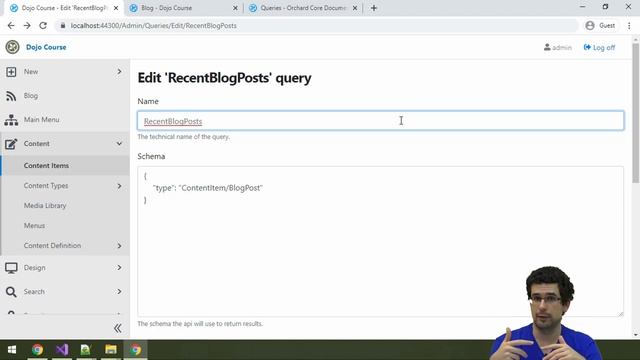640x360 pixels.
Task: Click the Content edit icon in sidebar
Action: [x=11, y=144]
